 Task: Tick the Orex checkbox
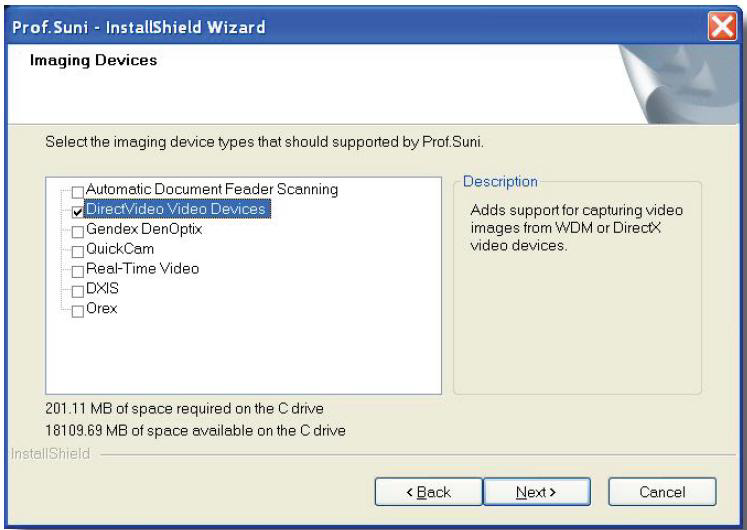pyautogui.click(x=77, y=311)
